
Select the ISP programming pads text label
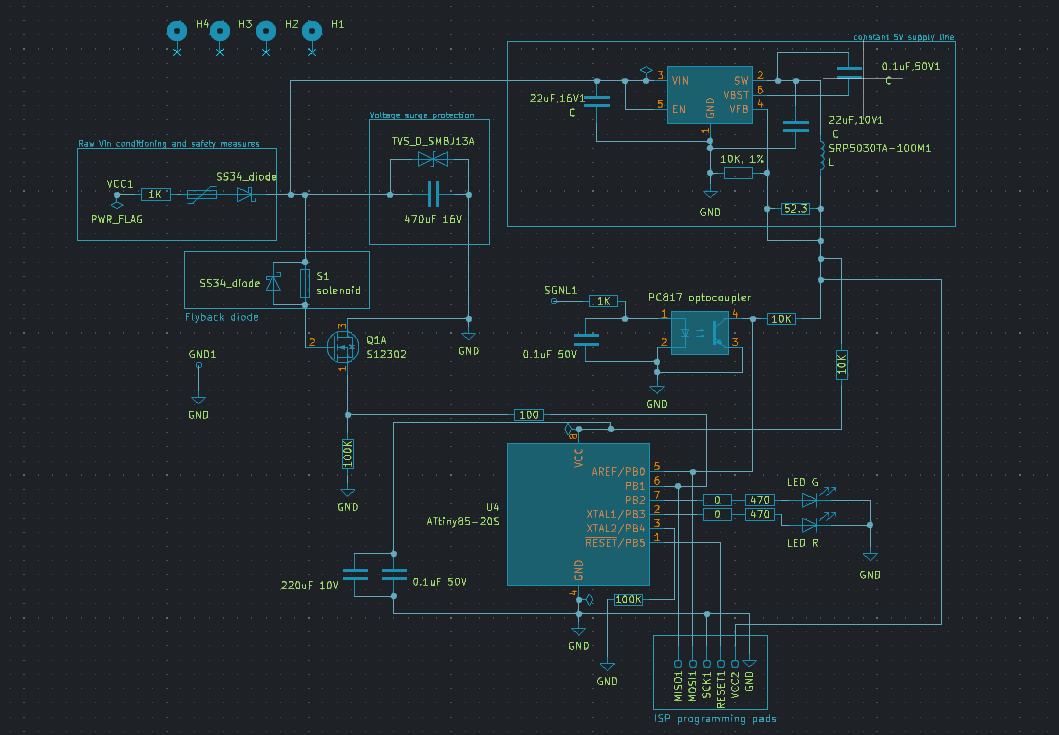[x=715, y=719]
